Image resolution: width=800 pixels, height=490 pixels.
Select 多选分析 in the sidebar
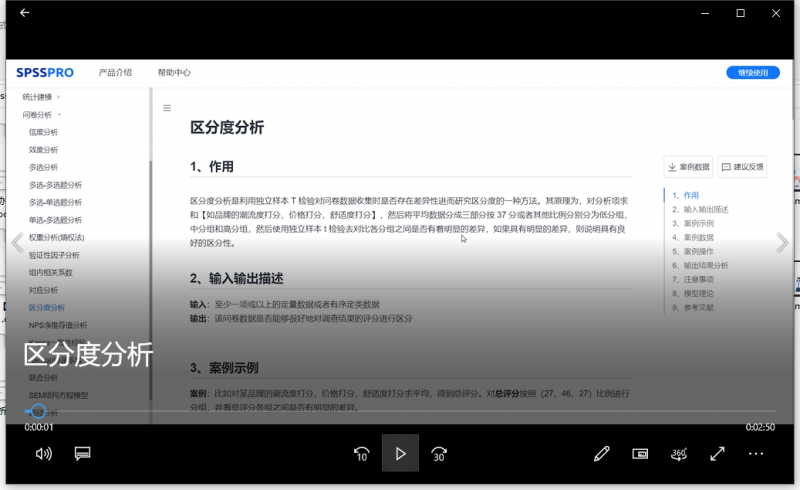pyautogui.click(x=43, y=167)
